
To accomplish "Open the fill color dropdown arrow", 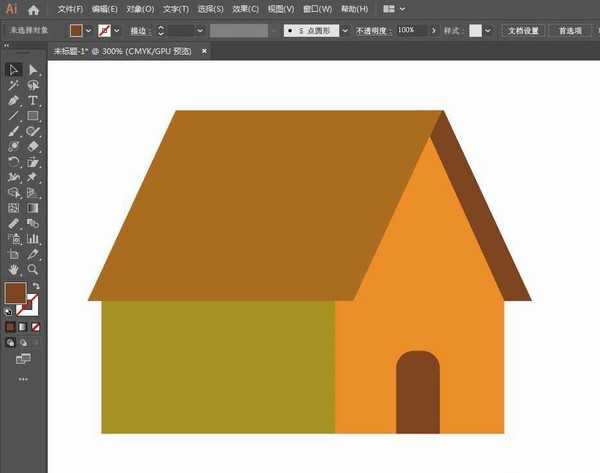I will point(88,31).
